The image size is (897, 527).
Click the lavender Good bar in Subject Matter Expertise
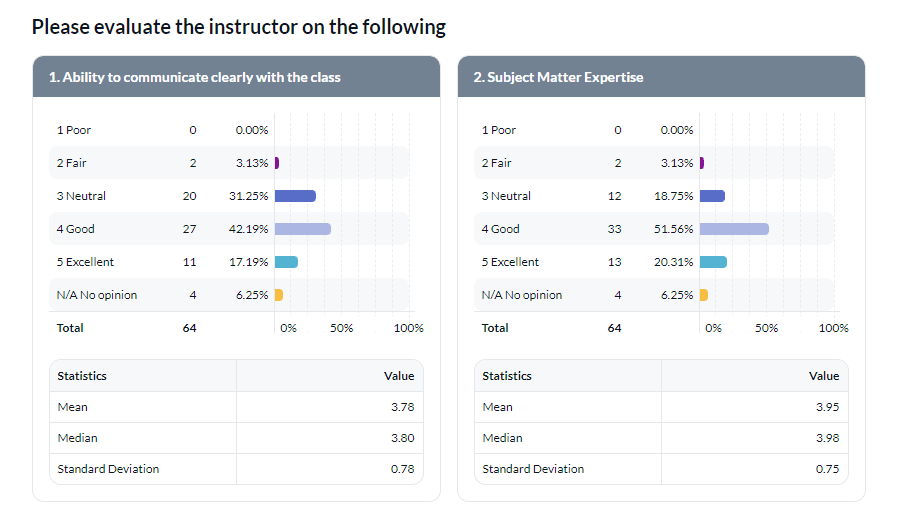pos(734,229)
